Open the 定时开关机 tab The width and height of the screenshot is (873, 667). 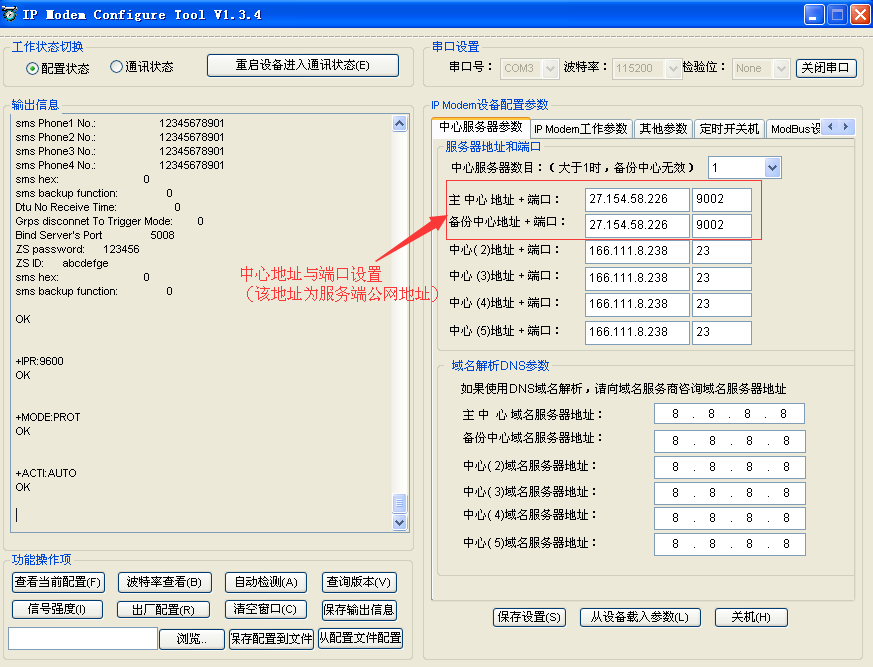point(730,129)
